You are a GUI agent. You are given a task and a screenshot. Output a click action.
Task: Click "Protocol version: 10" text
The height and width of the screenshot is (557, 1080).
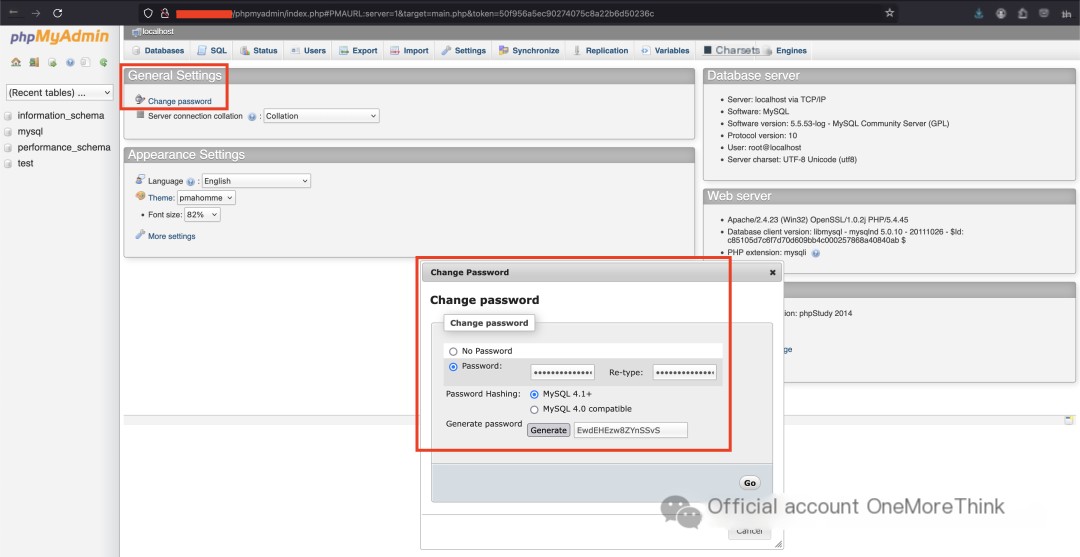click(x=762, y=136)
